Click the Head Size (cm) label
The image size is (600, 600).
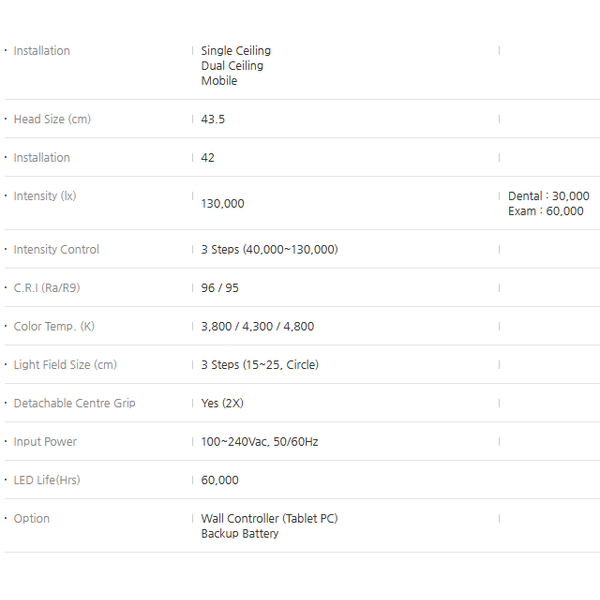click(x=52, y=119)
